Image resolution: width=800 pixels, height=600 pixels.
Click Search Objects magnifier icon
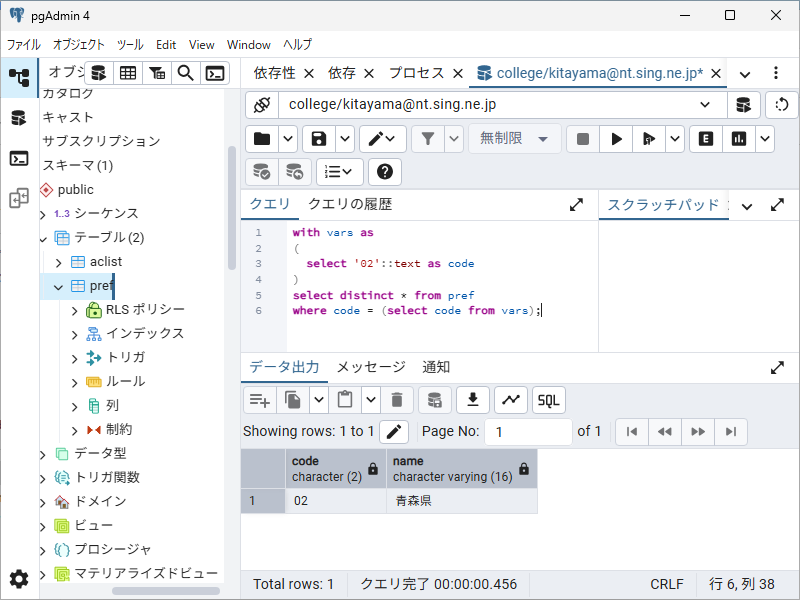click(x=185, y=73)
